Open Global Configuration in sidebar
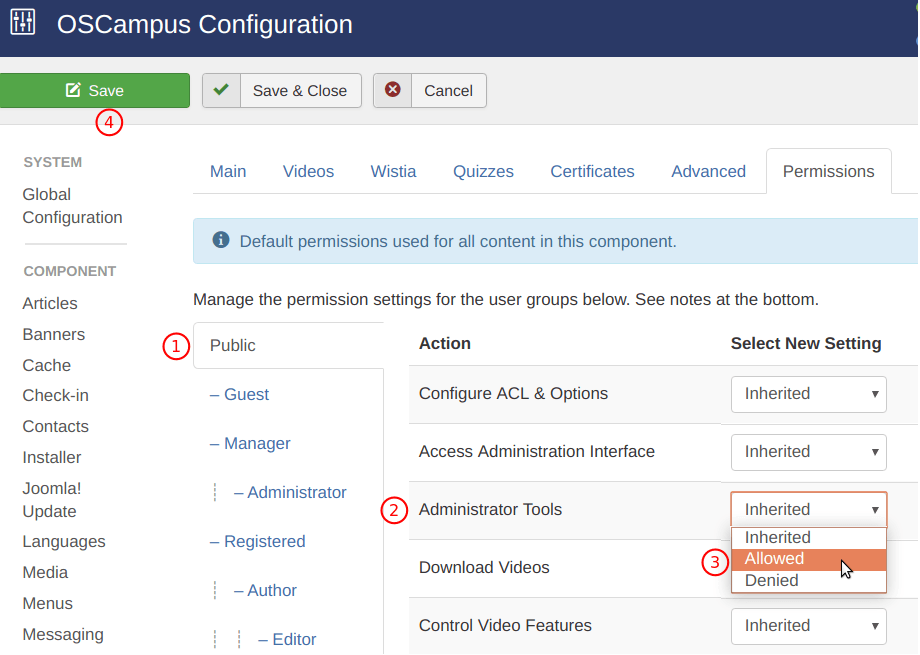Screen dimensions: 920x655 [x=72, y=205]
